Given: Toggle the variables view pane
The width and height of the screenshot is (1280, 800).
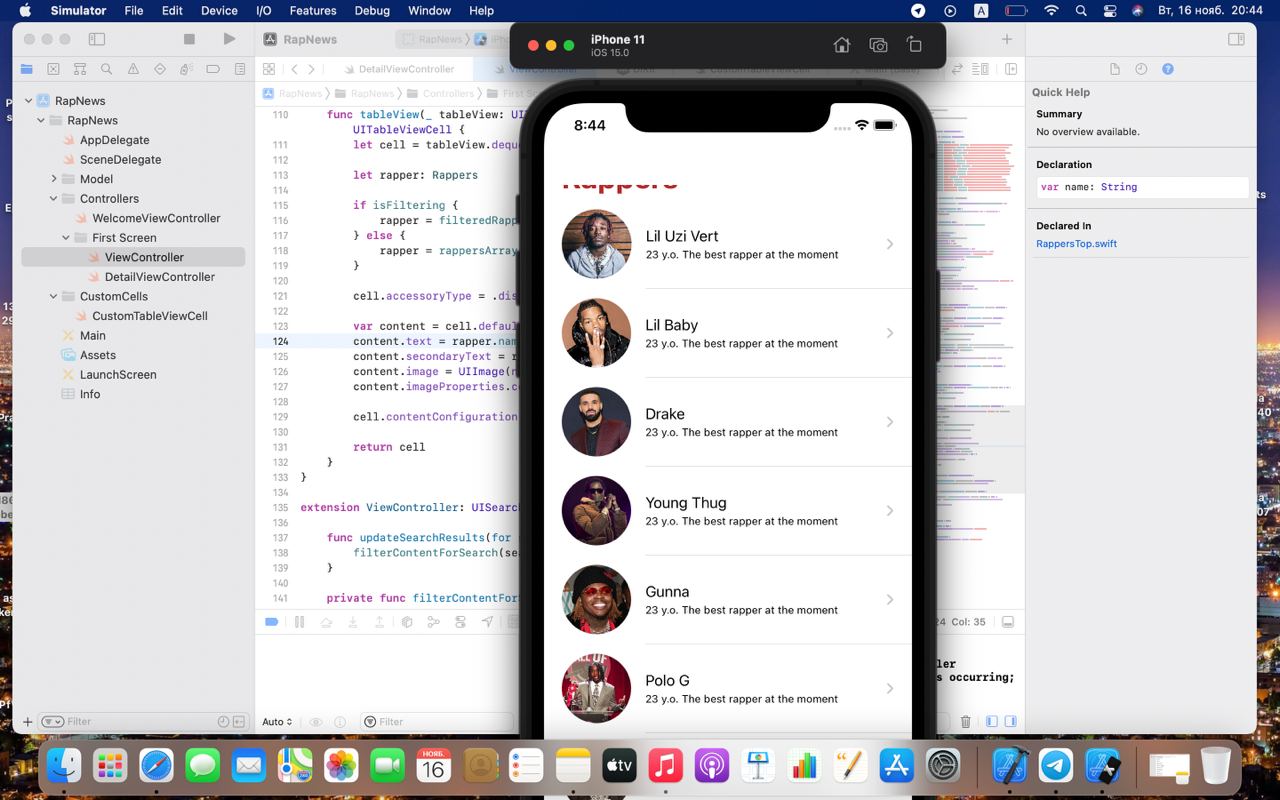Looking at the screenshot, I should (x=991, y=721).
